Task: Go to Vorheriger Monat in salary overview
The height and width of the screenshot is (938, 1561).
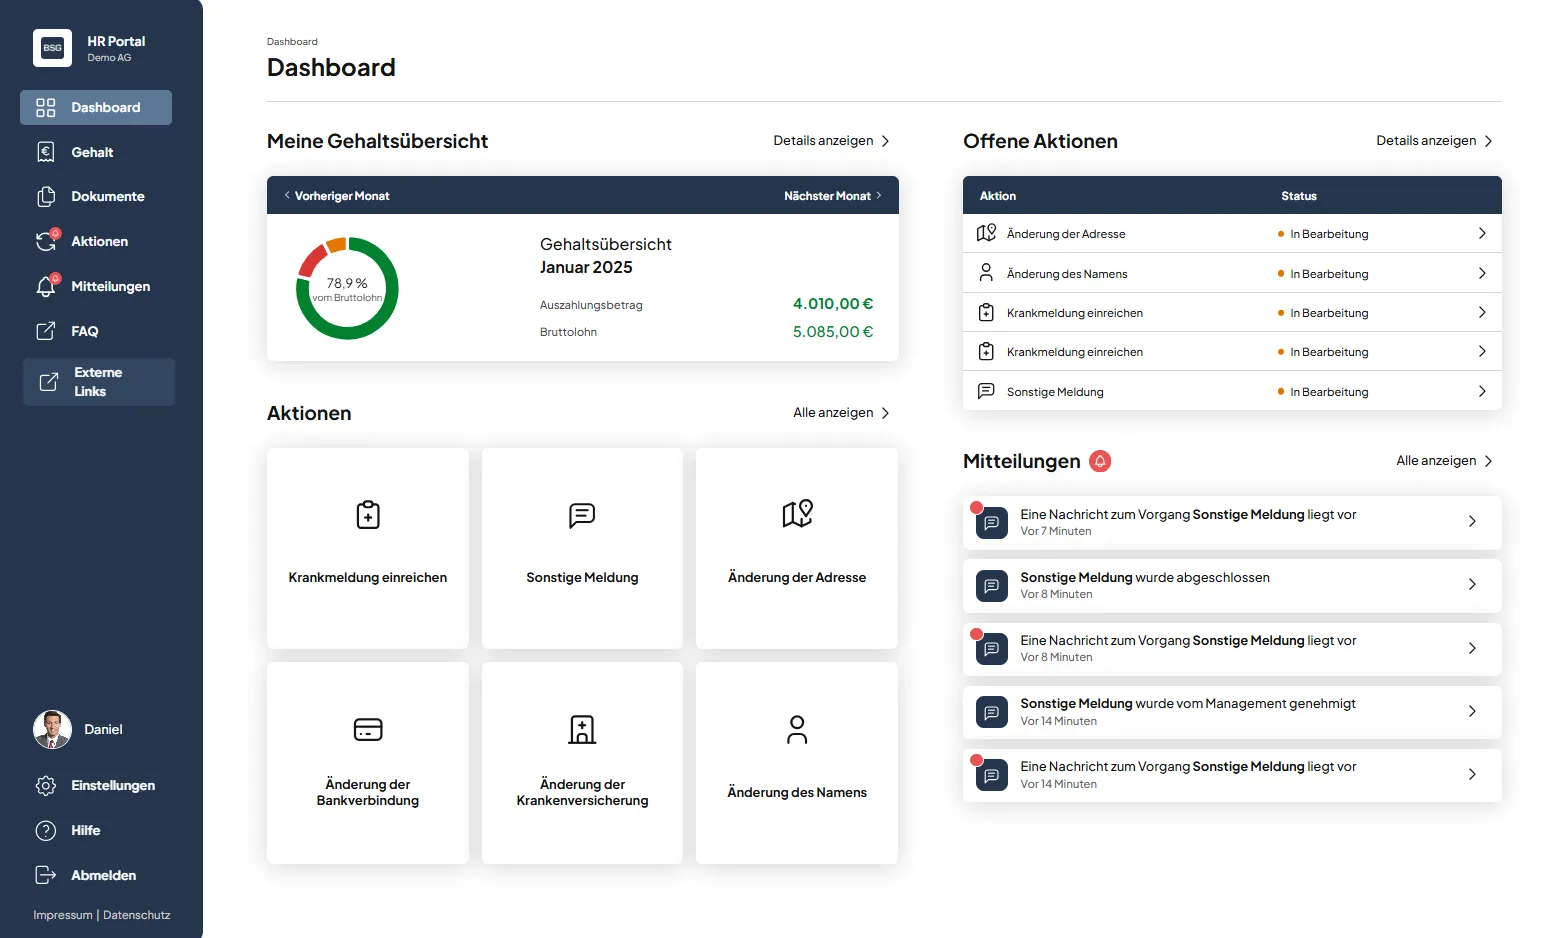Action: [337, 196]
